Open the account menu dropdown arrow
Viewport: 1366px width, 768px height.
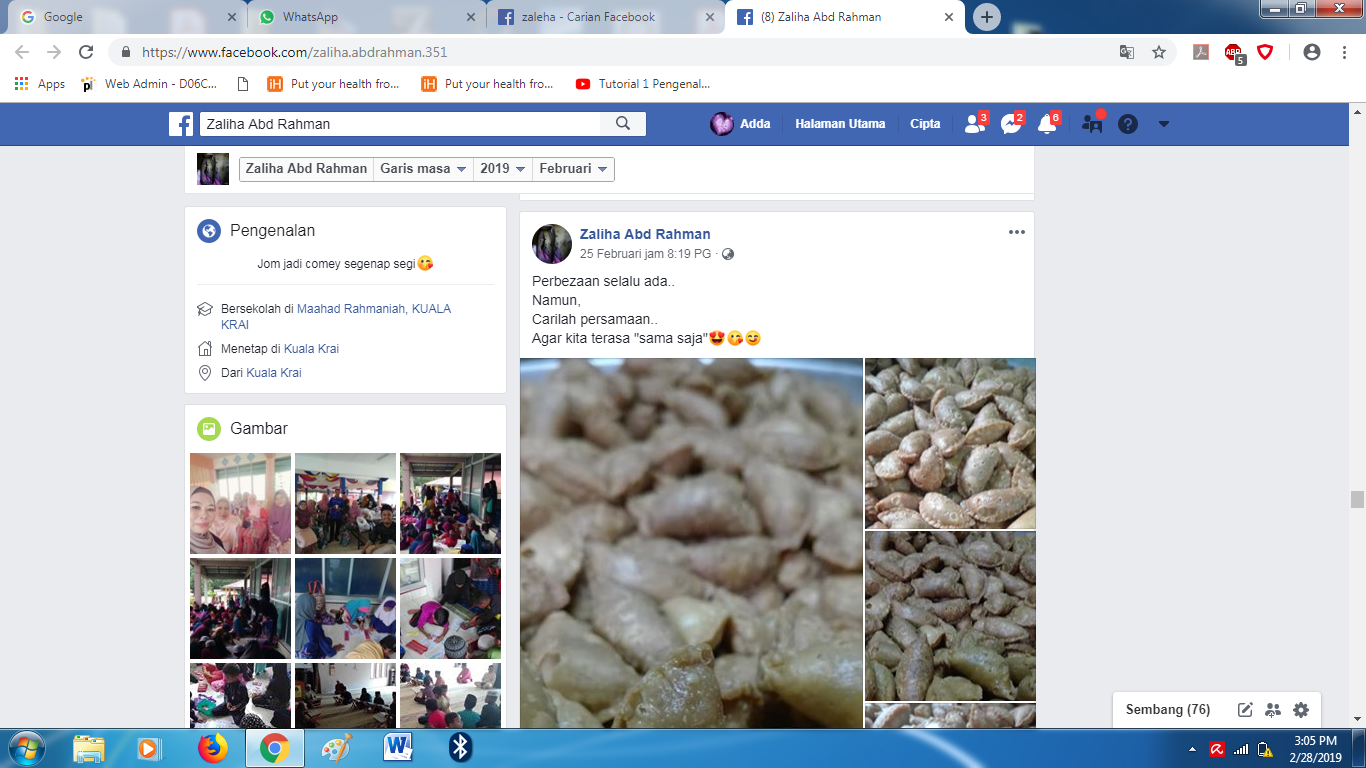click(x=1163, y=124)
